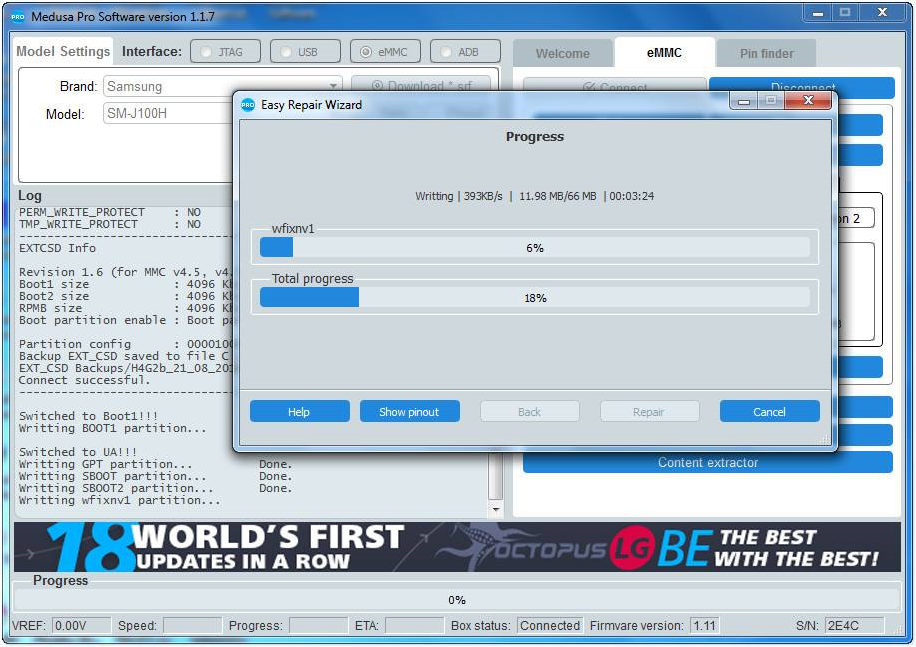Select the JTAG interface radio button
Image resolution: width=916 pixels, height=647 pixels.
pyautogui.click(x=224, y=51)
